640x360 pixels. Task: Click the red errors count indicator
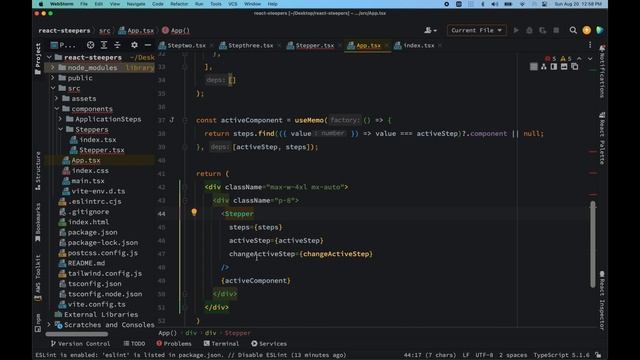pos(551,58)
